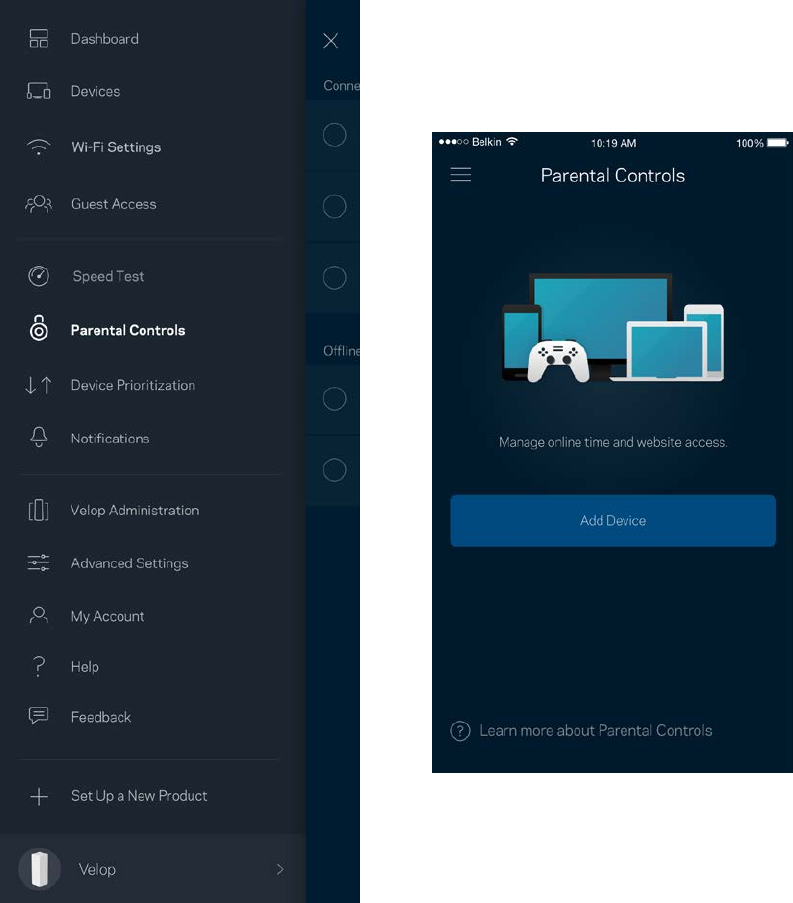Click the Notifications bell icon
Viewport: 793px width, 903px height.
click(39, 437)
